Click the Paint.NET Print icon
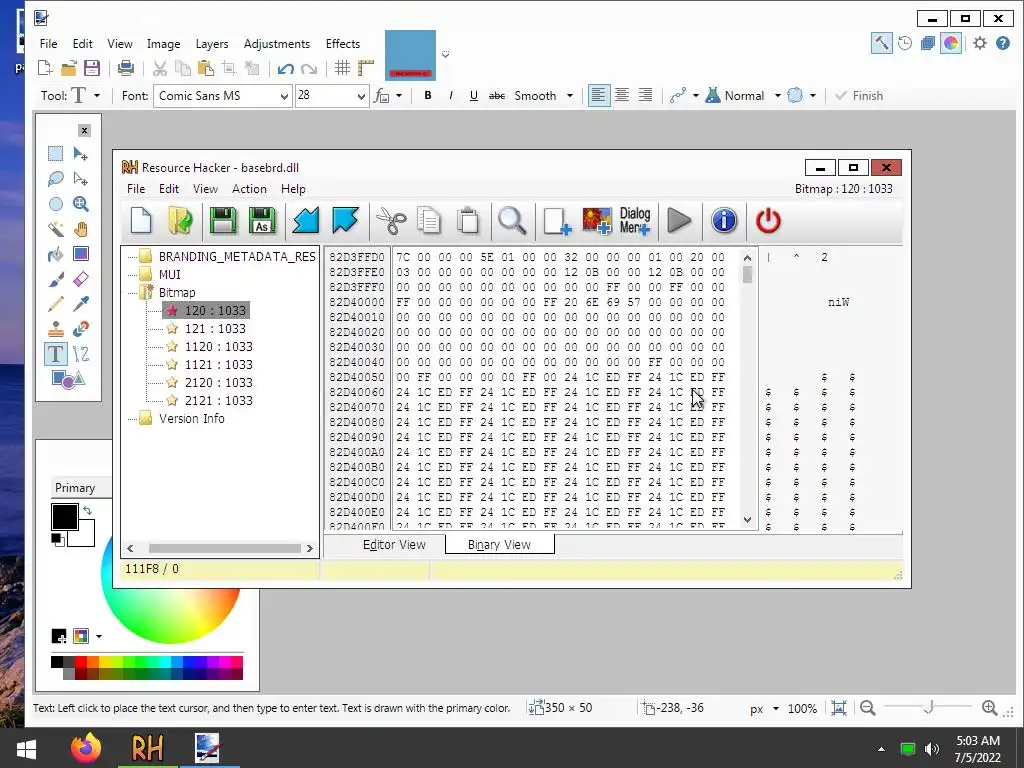This screenshot has width=1024, height=768. click(x=125, y=68)
